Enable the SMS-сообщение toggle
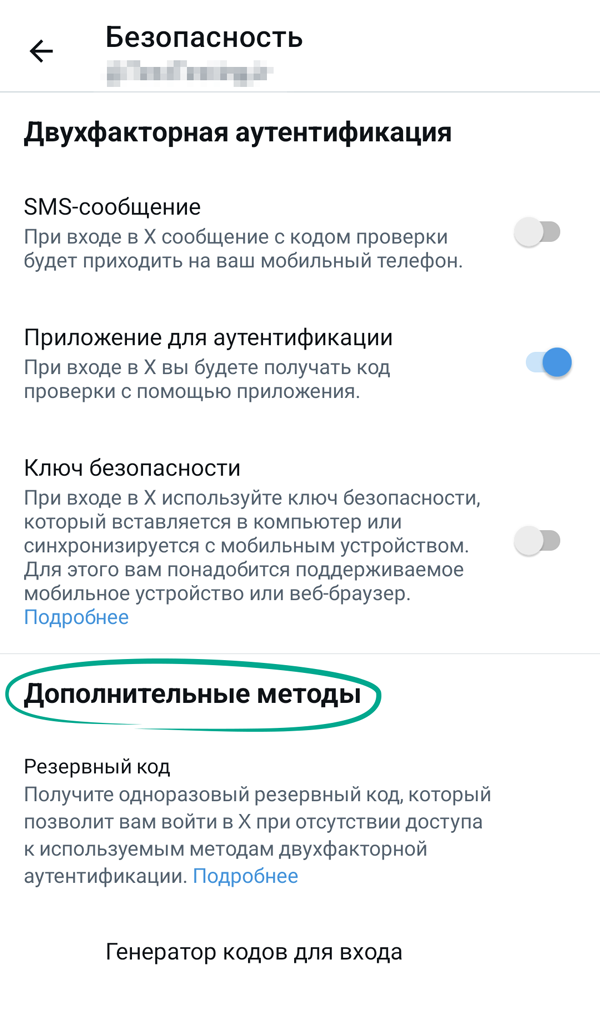This screenshot has width=600, height=1012. (x=537, y=233)
